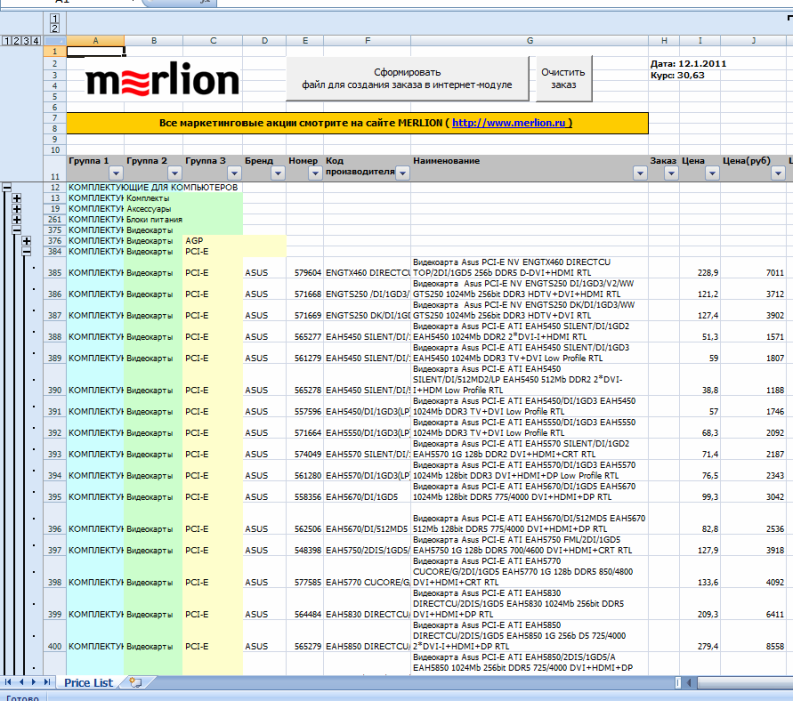
Task: Expand the Комплекты group at row 13
Action: [x=17, y=198]
